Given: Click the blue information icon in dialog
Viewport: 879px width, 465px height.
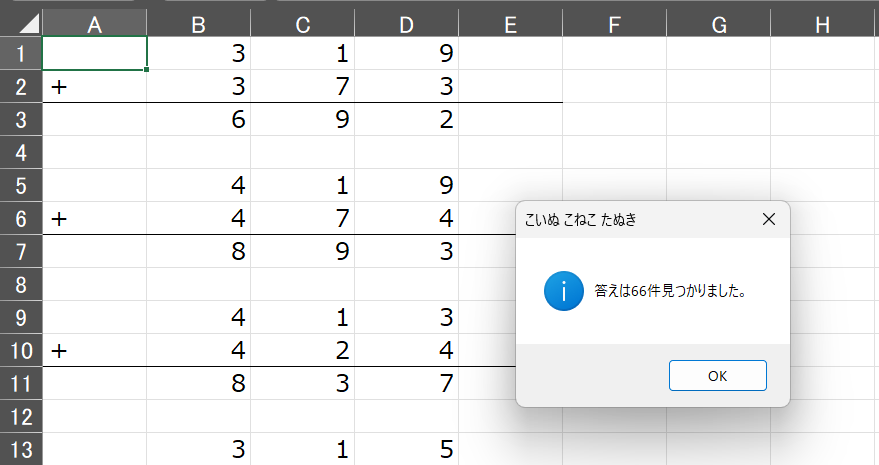Looking at the screenshot, I should point(563,291).
